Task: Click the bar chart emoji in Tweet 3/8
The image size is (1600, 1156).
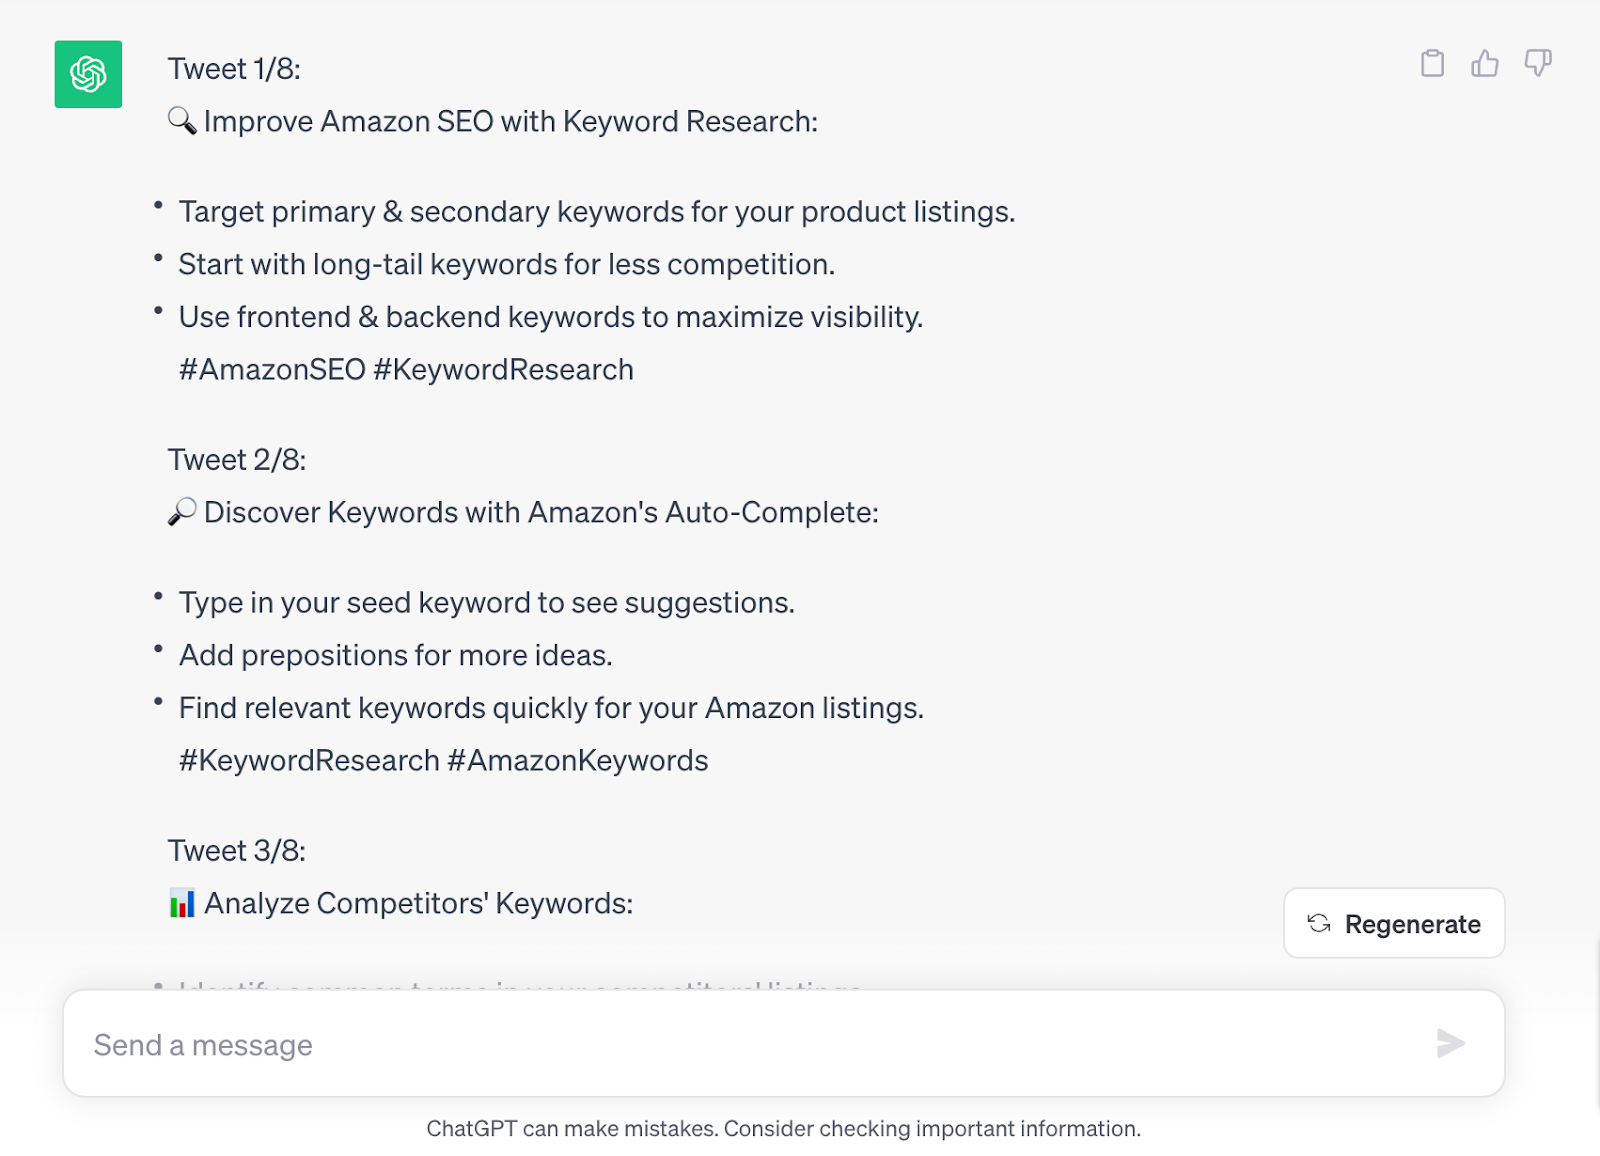Action: click(182, 903)
